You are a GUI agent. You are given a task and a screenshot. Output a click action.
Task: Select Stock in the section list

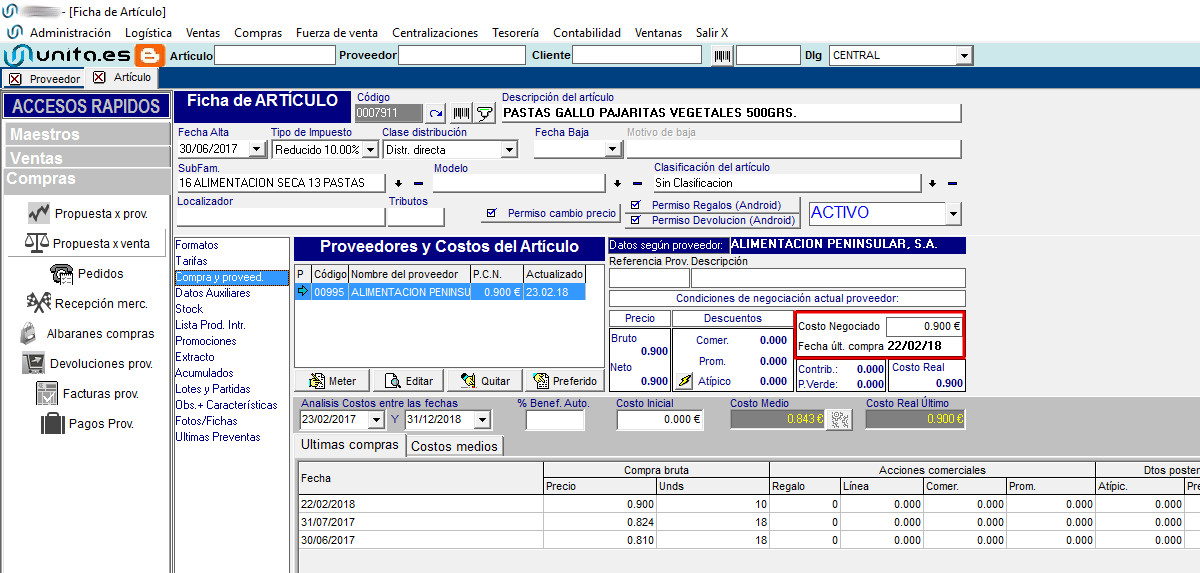click(189, 309)
